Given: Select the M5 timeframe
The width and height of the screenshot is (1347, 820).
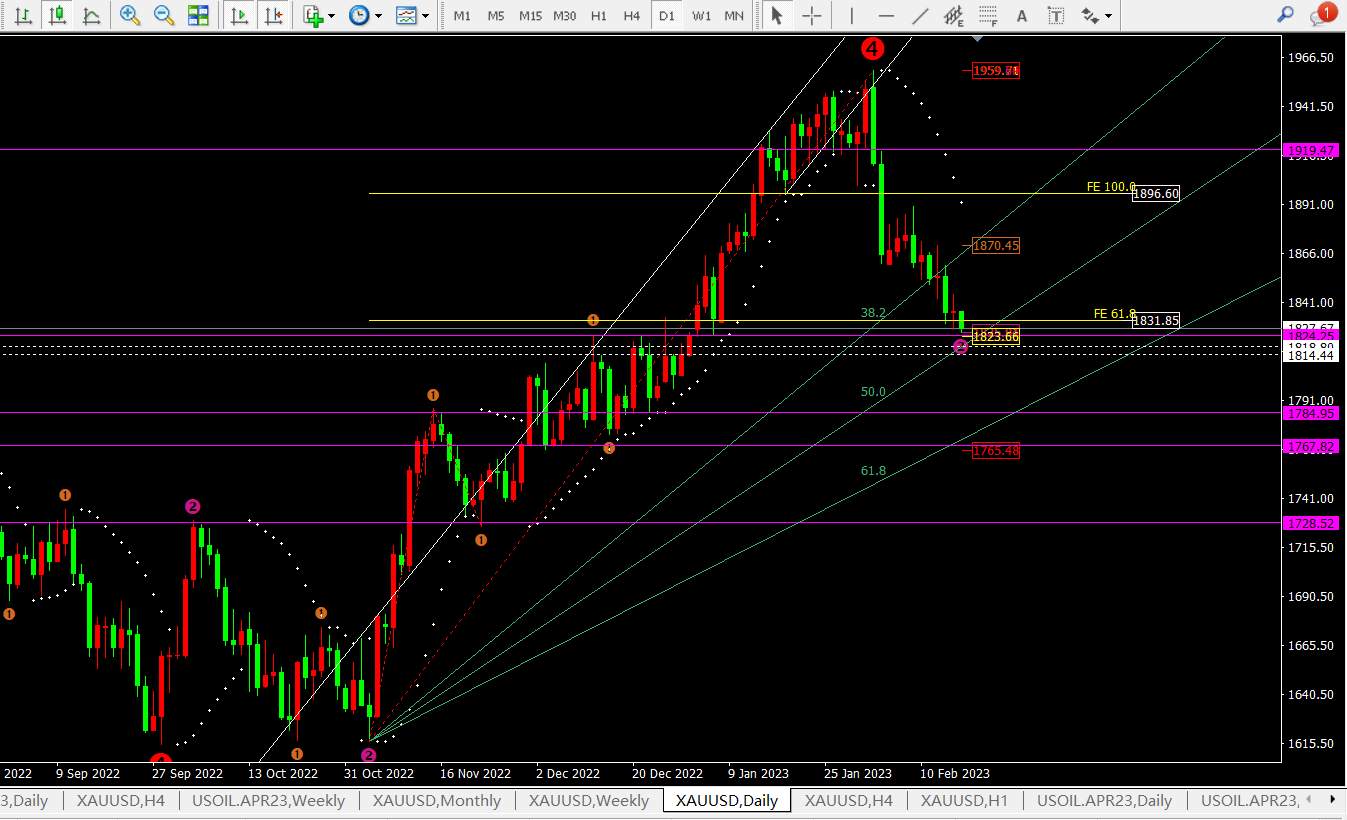Looking at the screenshot, I should [x=495, y=16].
